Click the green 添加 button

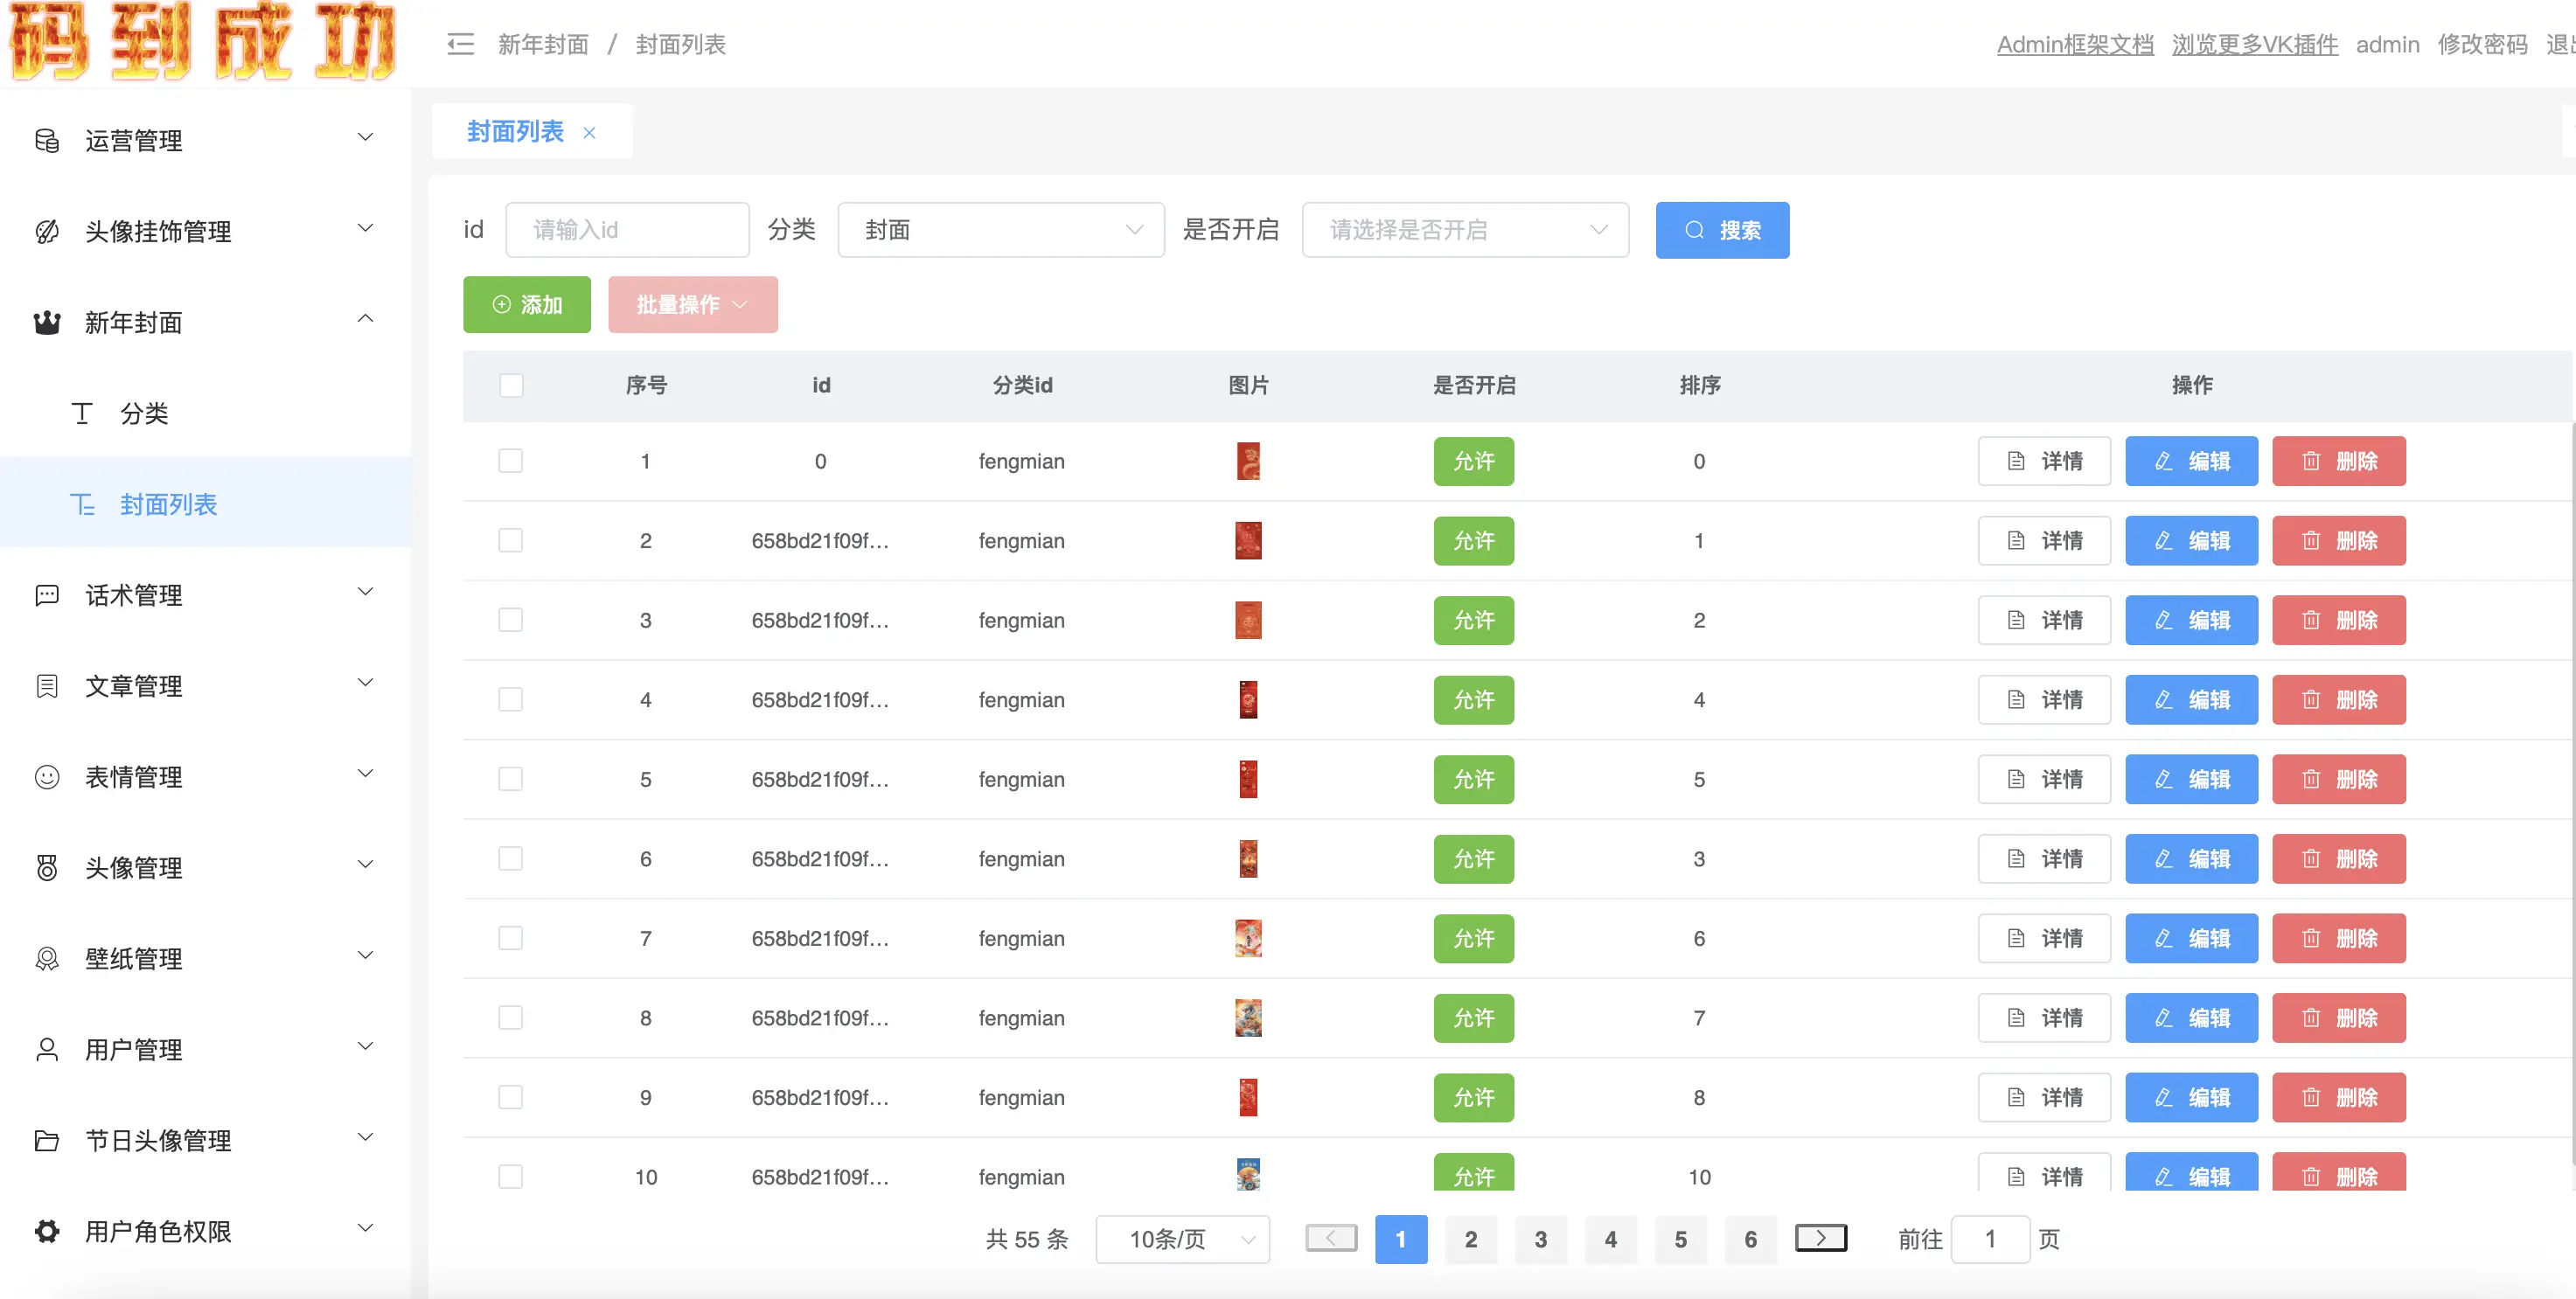[x=527, y=304]
